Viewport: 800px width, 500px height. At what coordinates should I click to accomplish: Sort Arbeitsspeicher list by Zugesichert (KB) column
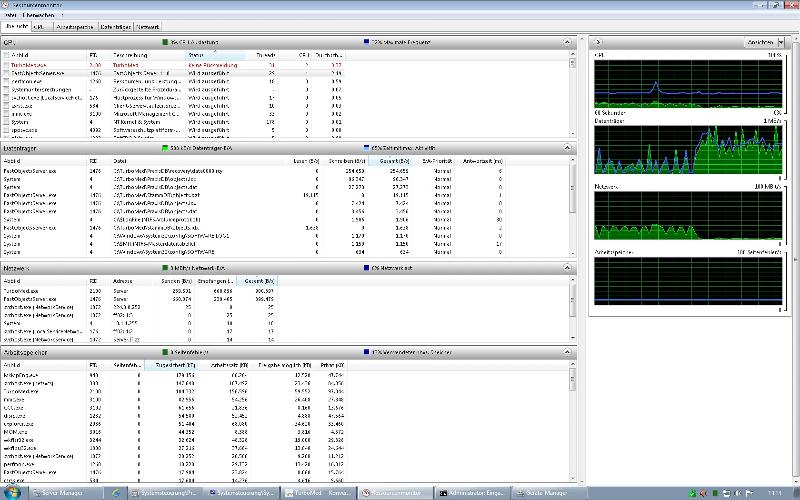tap(171, 365)
